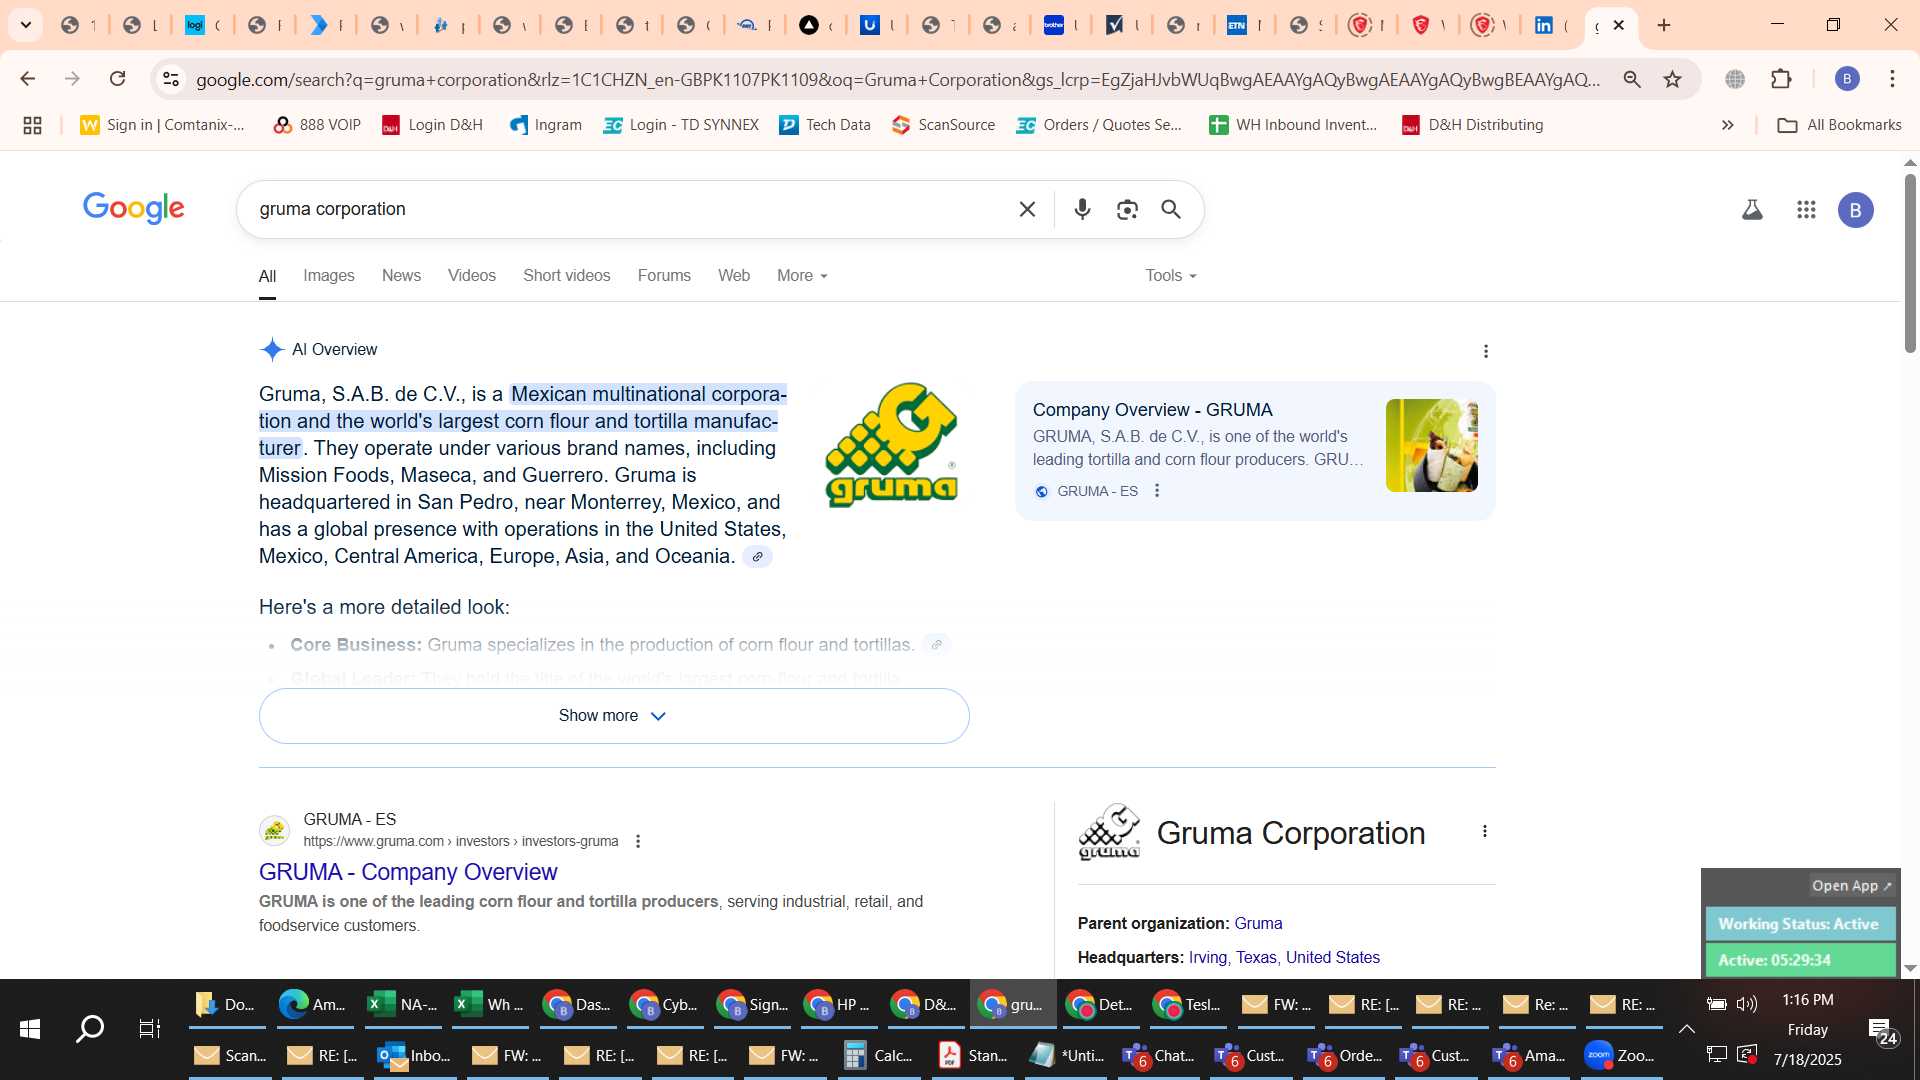Switch to Images results tab
This screenshot has width=1920, height=1080.
(329, 276)
